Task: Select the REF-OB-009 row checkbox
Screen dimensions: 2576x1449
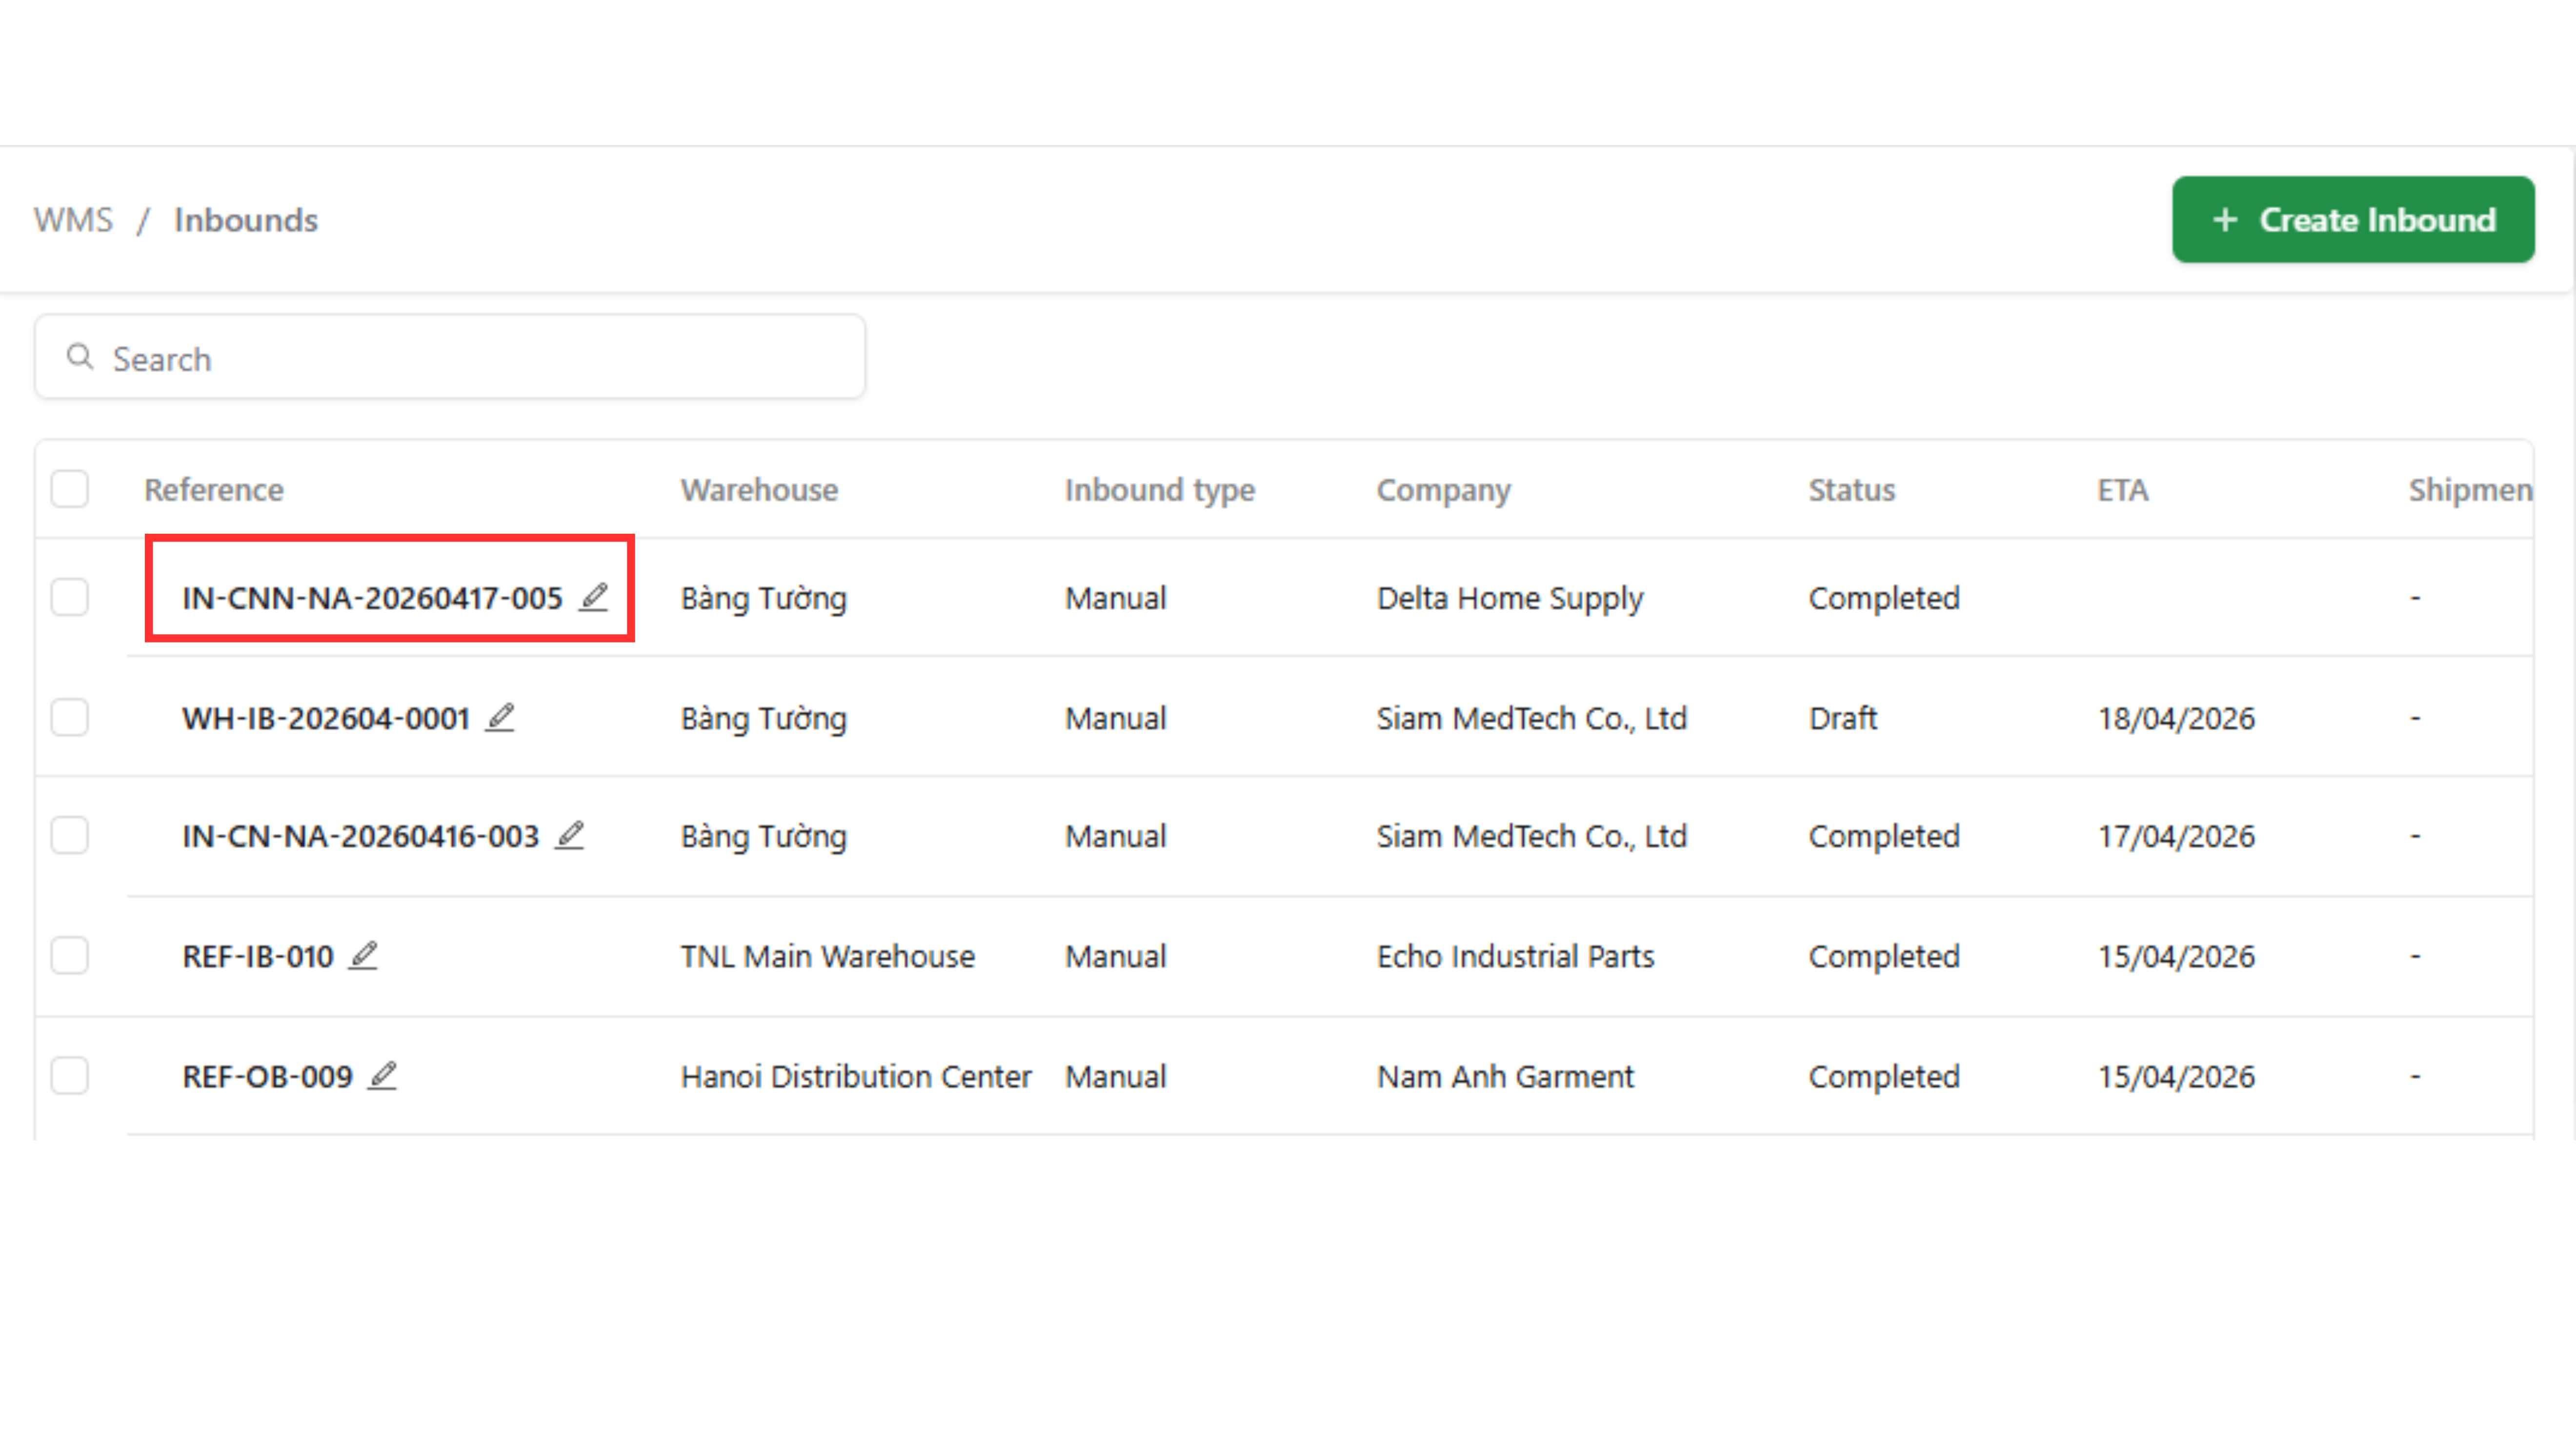Action: point(70,1076)
